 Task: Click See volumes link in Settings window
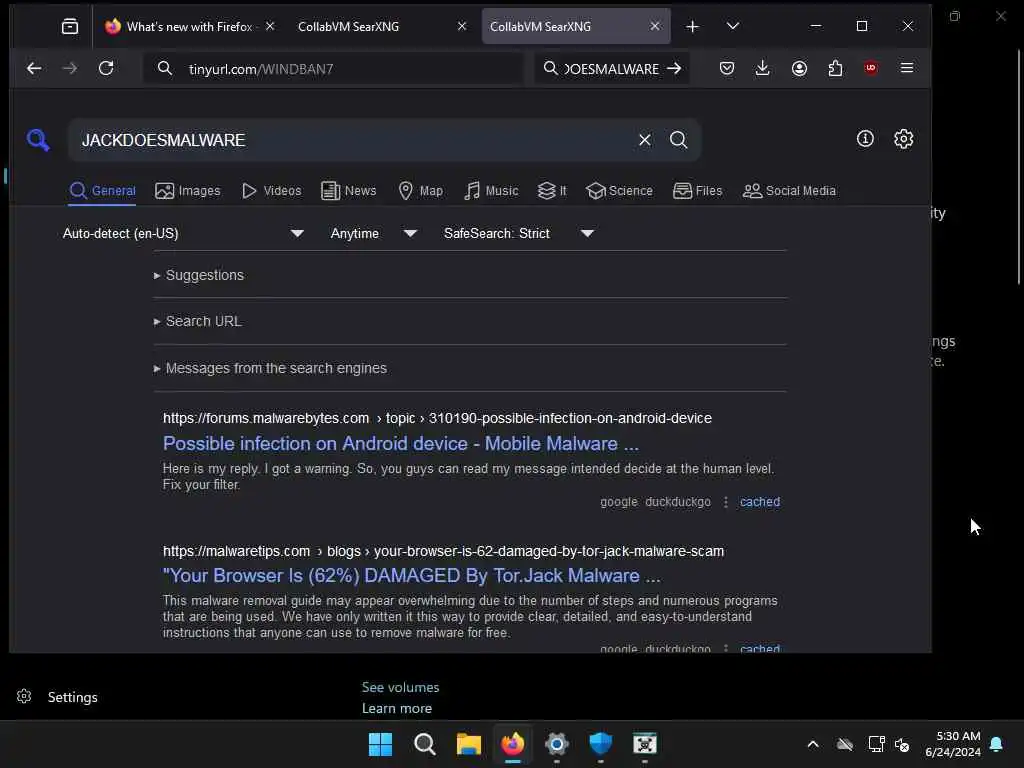point(400,687)
